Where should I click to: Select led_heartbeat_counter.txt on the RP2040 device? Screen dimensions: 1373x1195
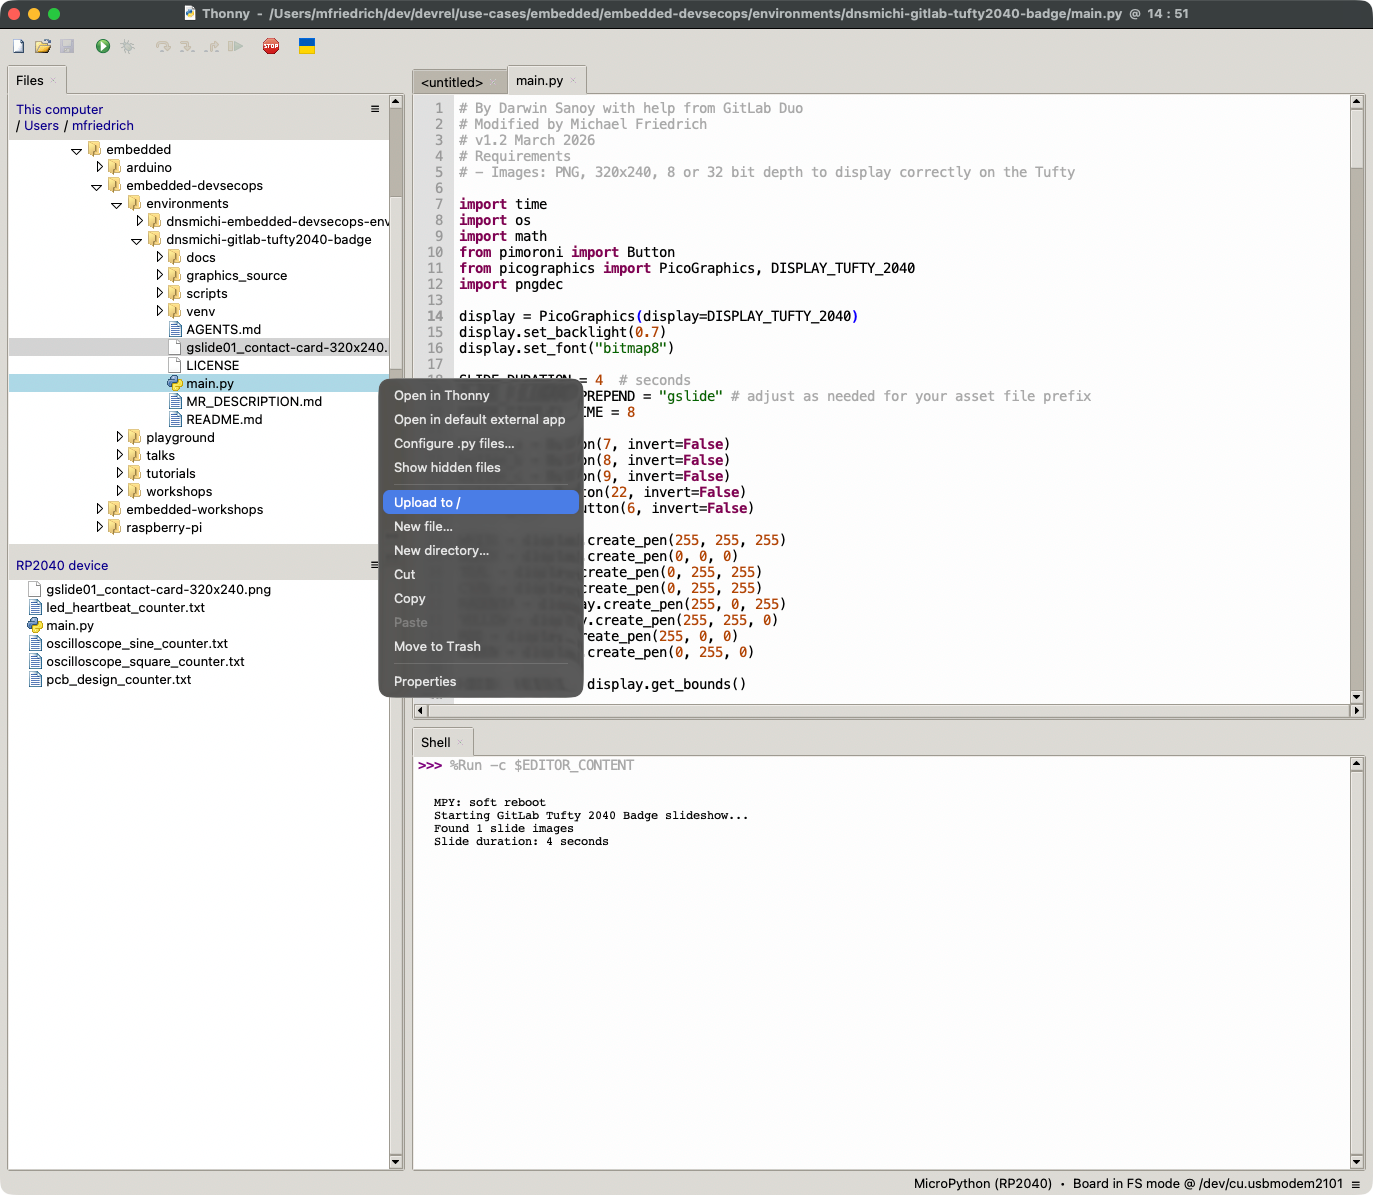125,608
